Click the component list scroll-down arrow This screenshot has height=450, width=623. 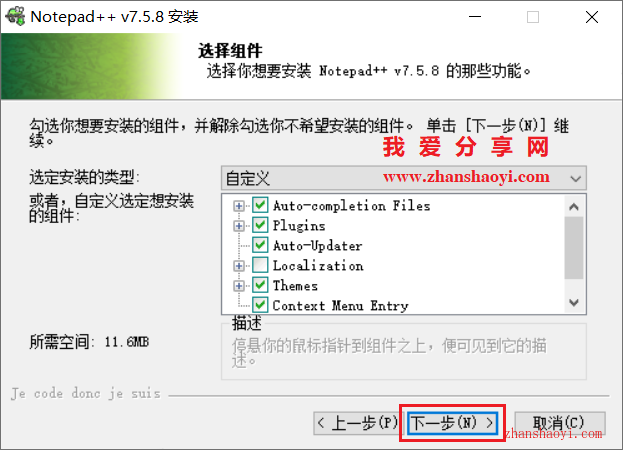point(574,303)
